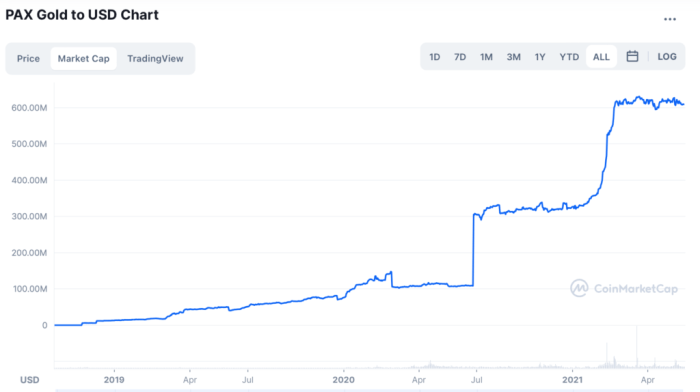Screen dimensions: 700x392
Task: Select the ALL time range
Action: coord(601,57)
